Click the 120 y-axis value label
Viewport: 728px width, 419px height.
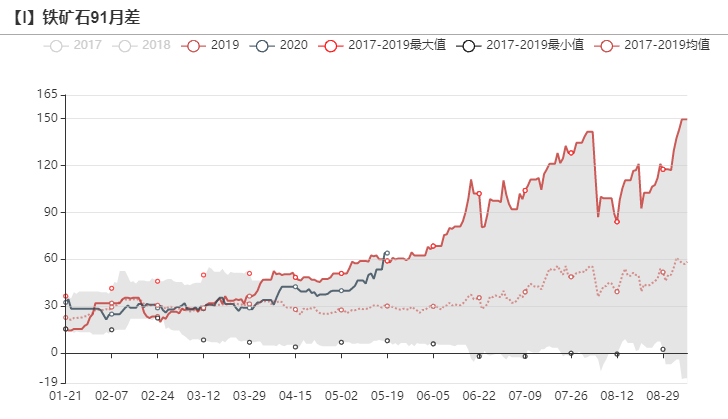[x=47, y=165]
